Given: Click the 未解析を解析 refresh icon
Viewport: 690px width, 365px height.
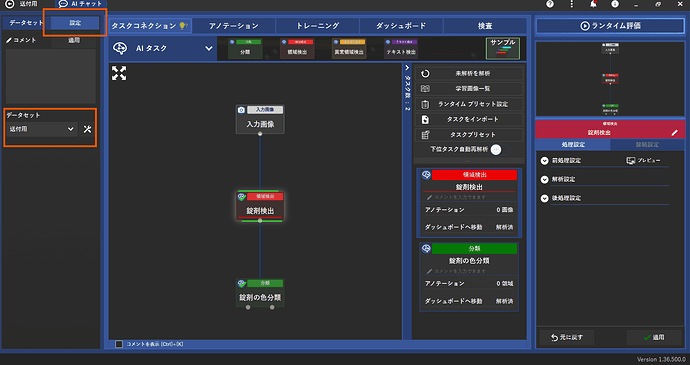Looking at the screenshot, I should coord(425,74).
